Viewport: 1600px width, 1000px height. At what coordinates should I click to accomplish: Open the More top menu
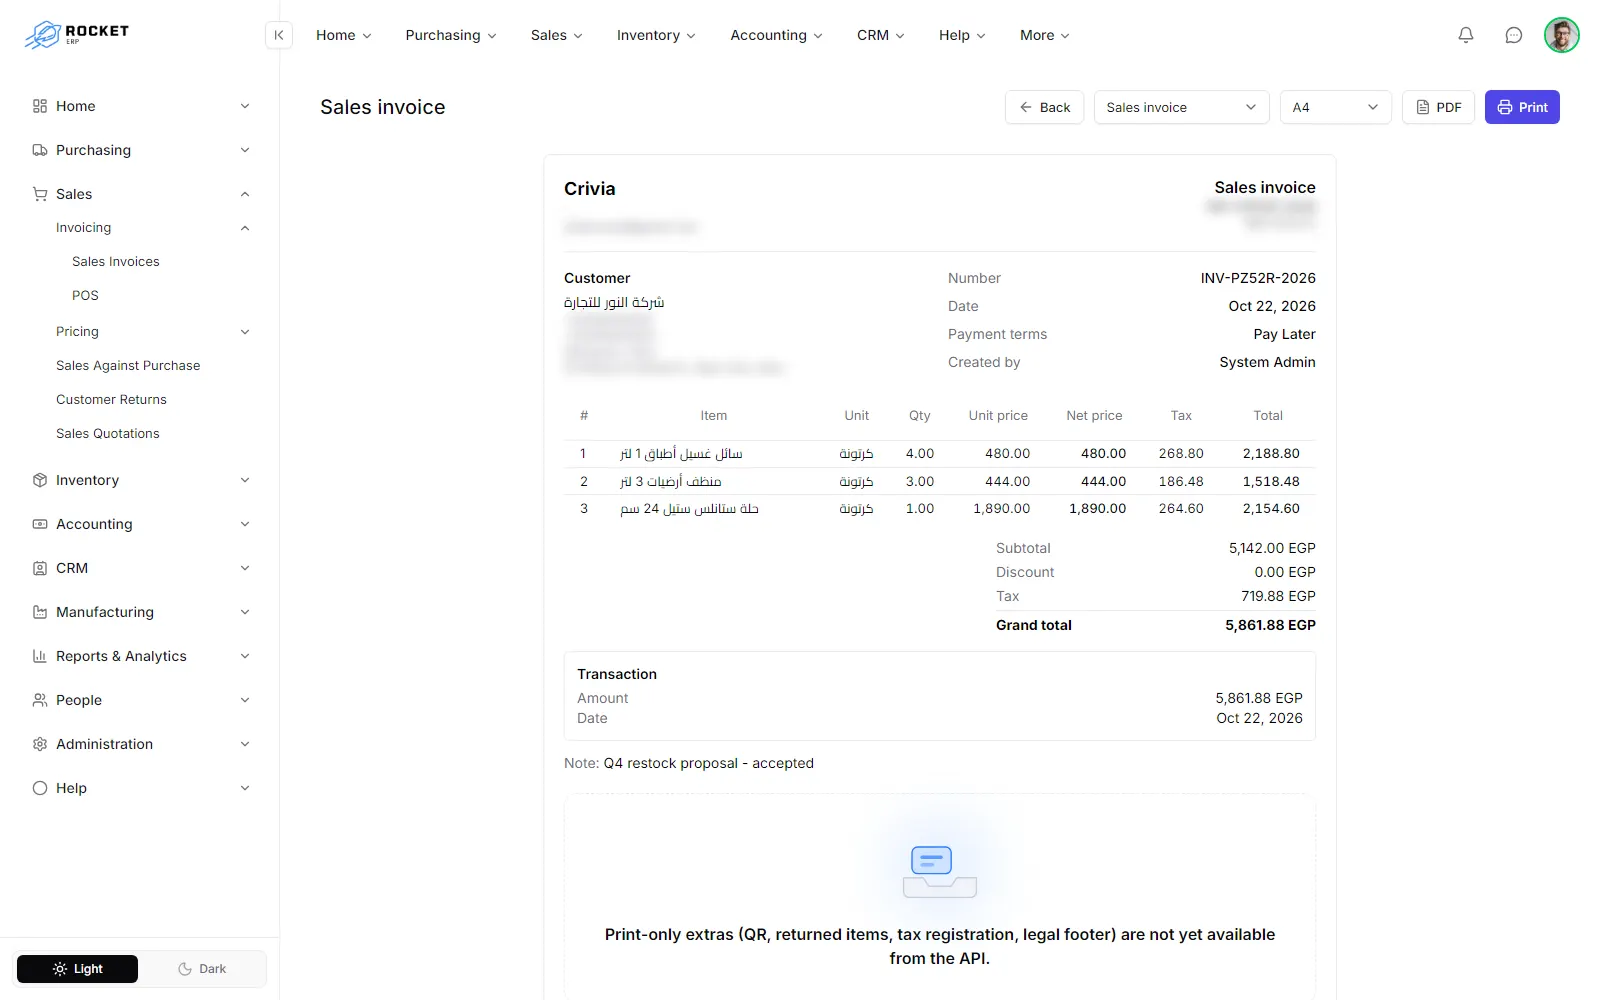pyautogui.click(x=1044, y=35)
